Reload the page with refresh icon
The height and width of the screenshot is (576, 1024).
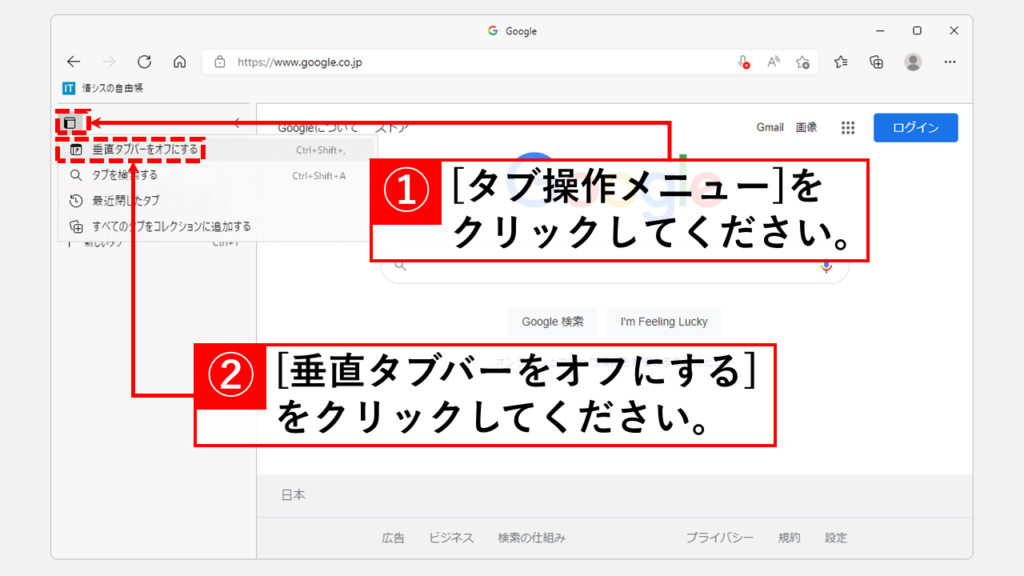144,61
